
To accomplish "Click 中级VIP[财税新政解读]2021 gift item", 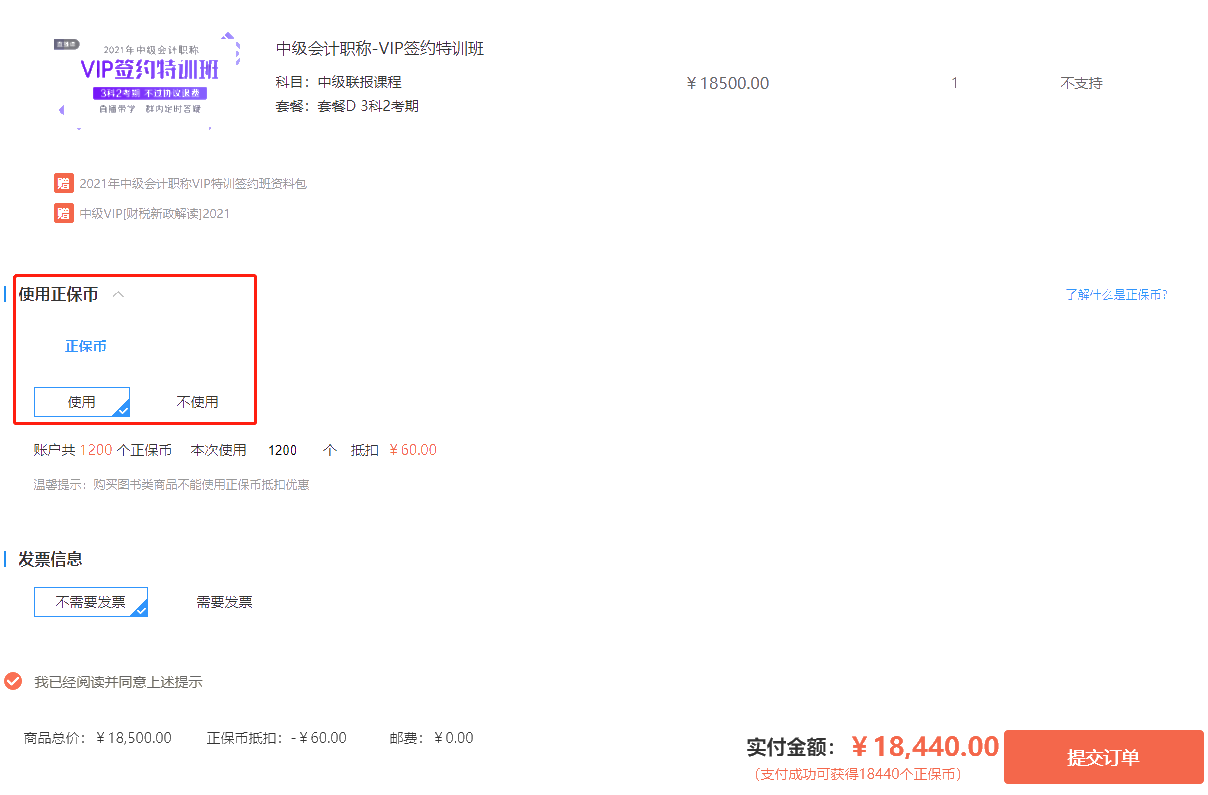I will [x=155, y=213].
